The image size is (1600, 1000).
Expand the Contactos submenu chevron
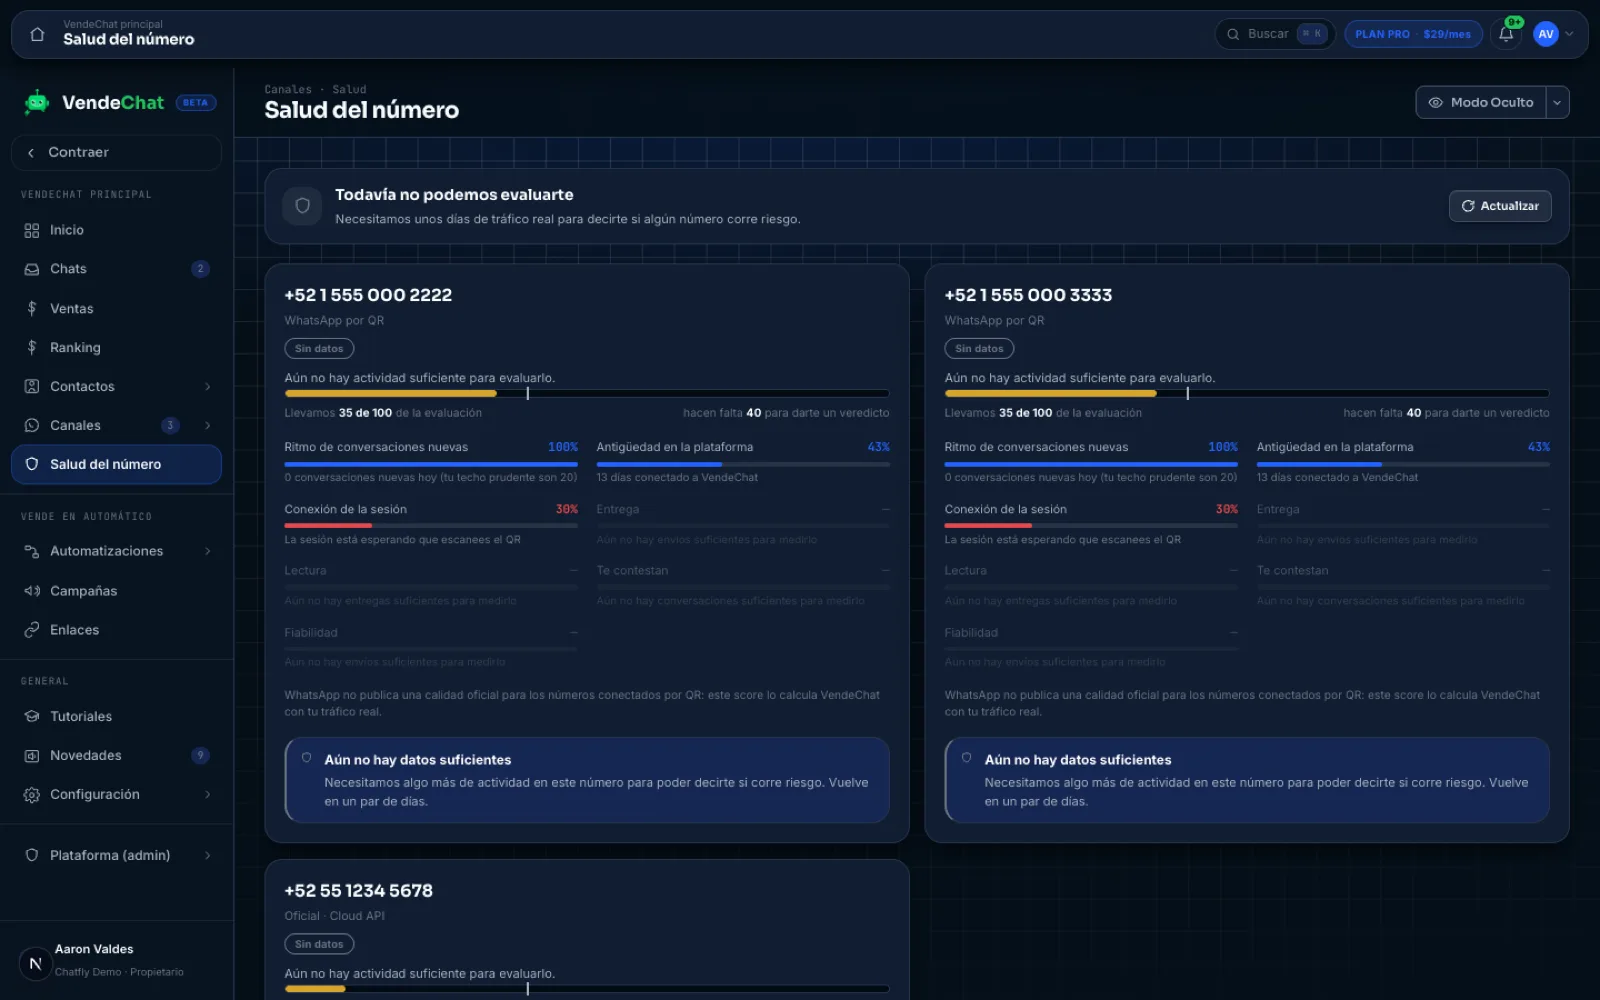tap(207, 386)
